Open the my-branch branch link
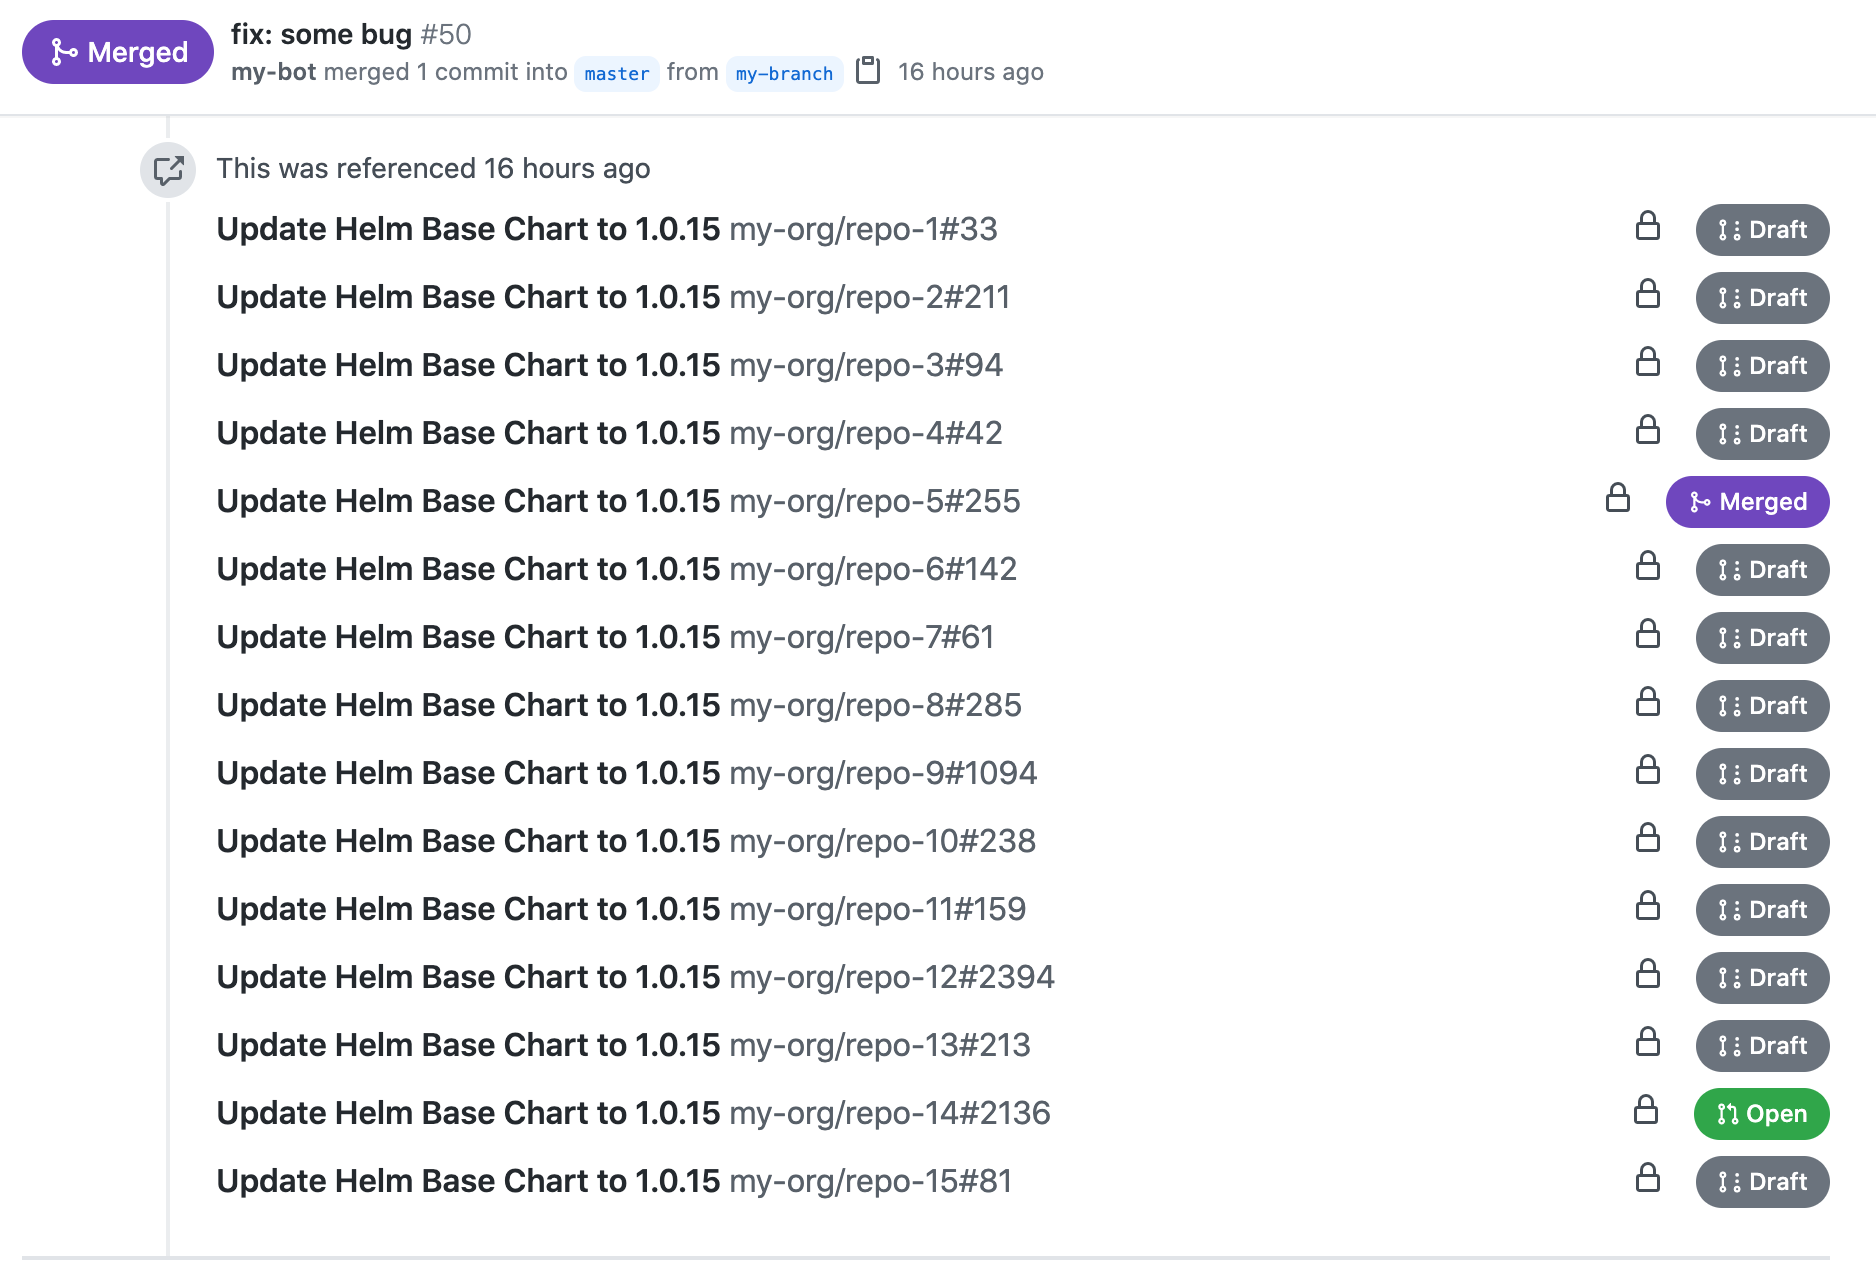 784,74
